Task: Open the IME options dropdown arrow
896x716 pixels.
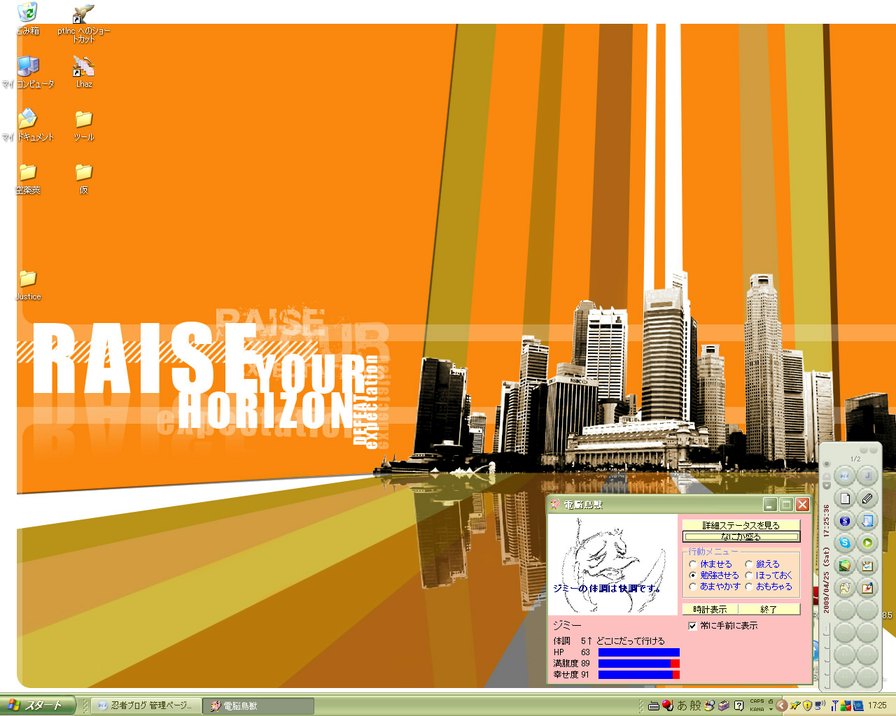Action: pyautogui.click(x=771, y=709)
